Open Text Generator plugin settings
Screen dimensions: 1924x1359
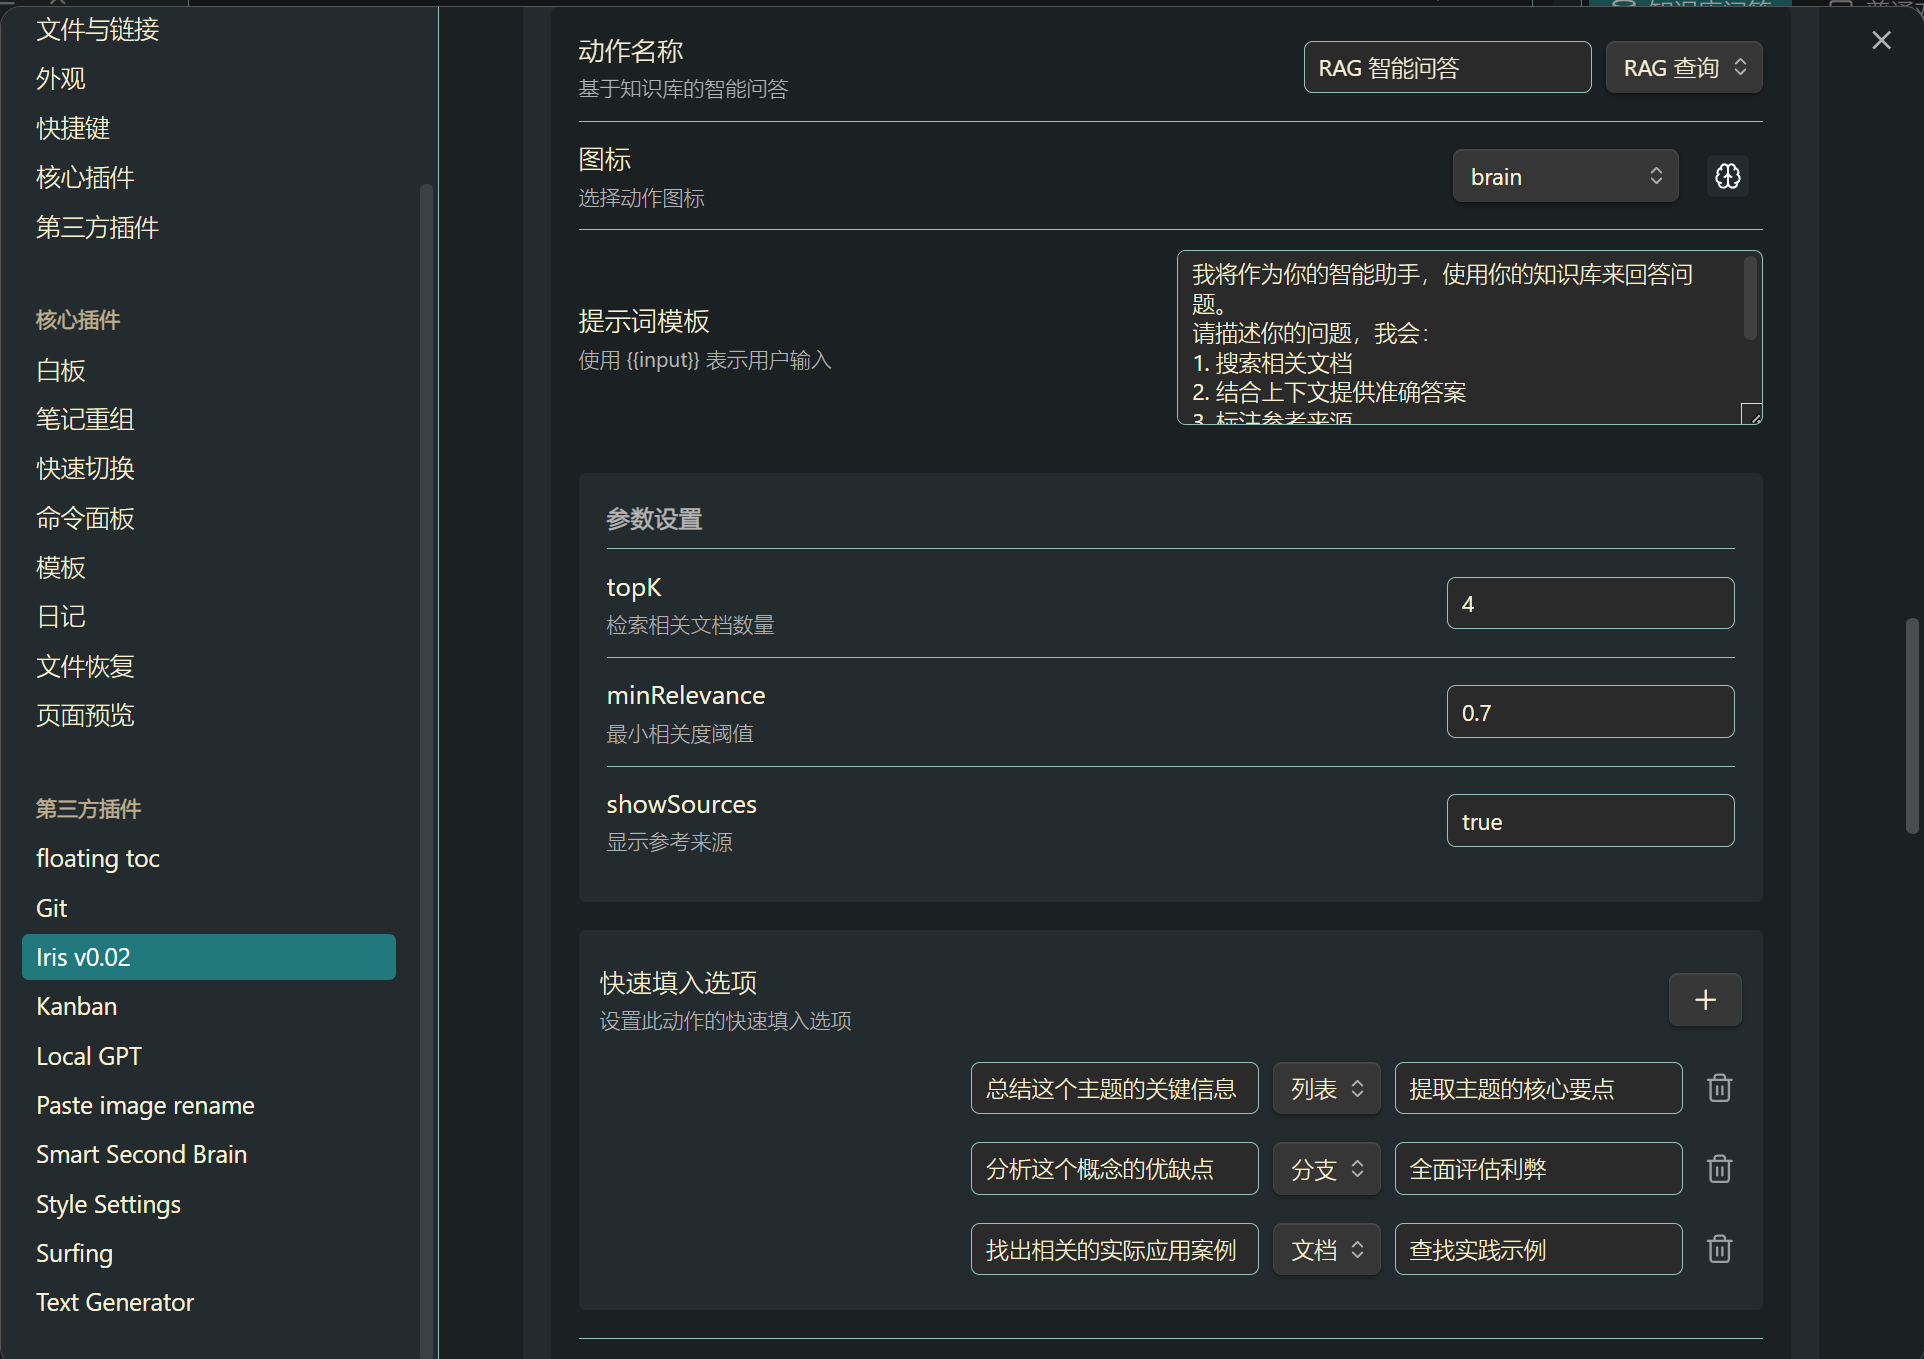[x=208, y=1302]
